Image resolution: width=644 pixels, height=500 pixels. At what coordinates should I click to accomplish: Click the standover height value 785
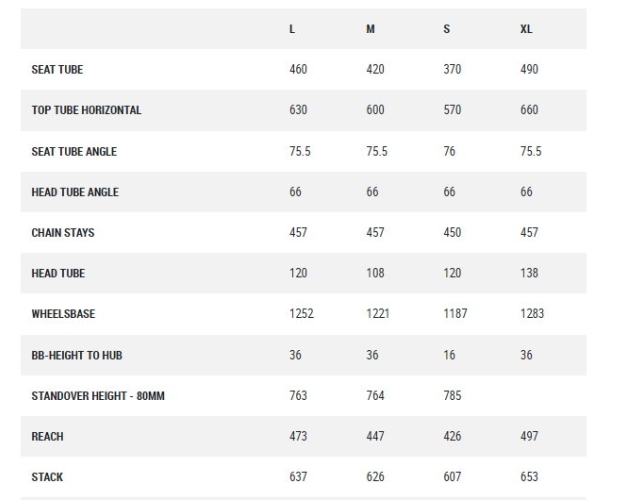click(x=452, y=396)
